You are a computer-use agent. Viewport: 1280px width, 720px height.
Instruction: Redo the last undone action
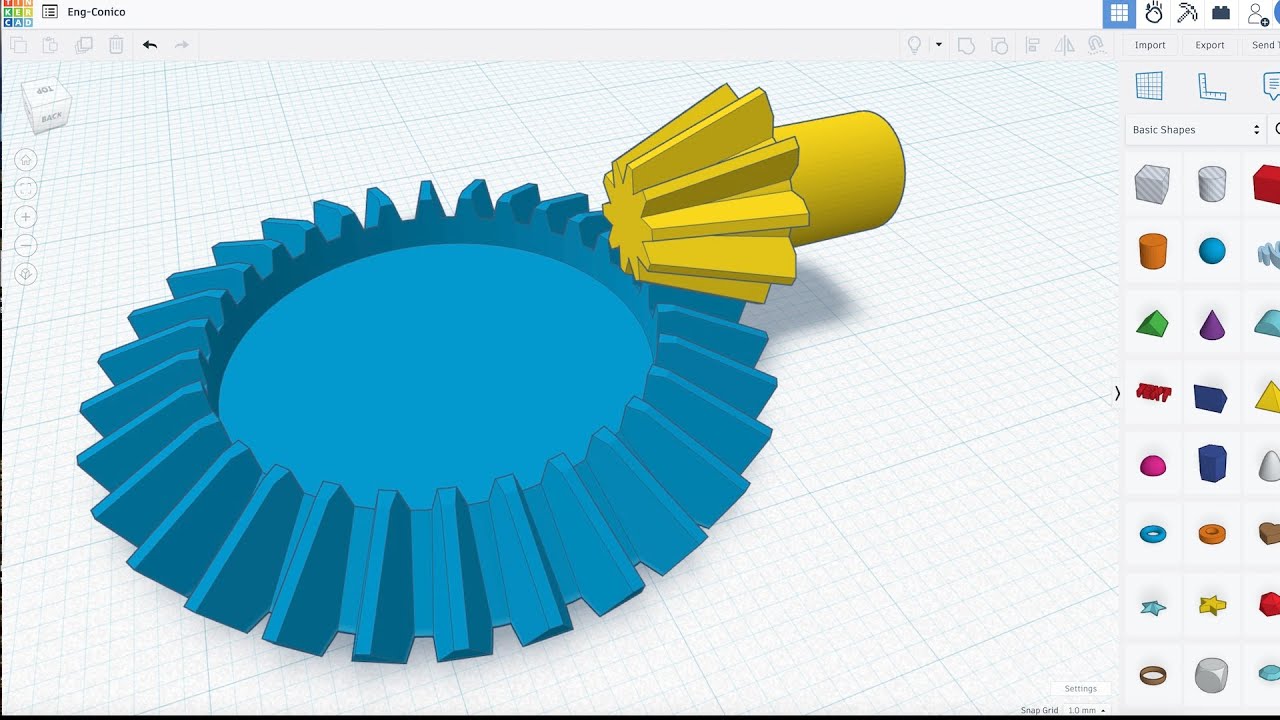[x=182, y=45]
